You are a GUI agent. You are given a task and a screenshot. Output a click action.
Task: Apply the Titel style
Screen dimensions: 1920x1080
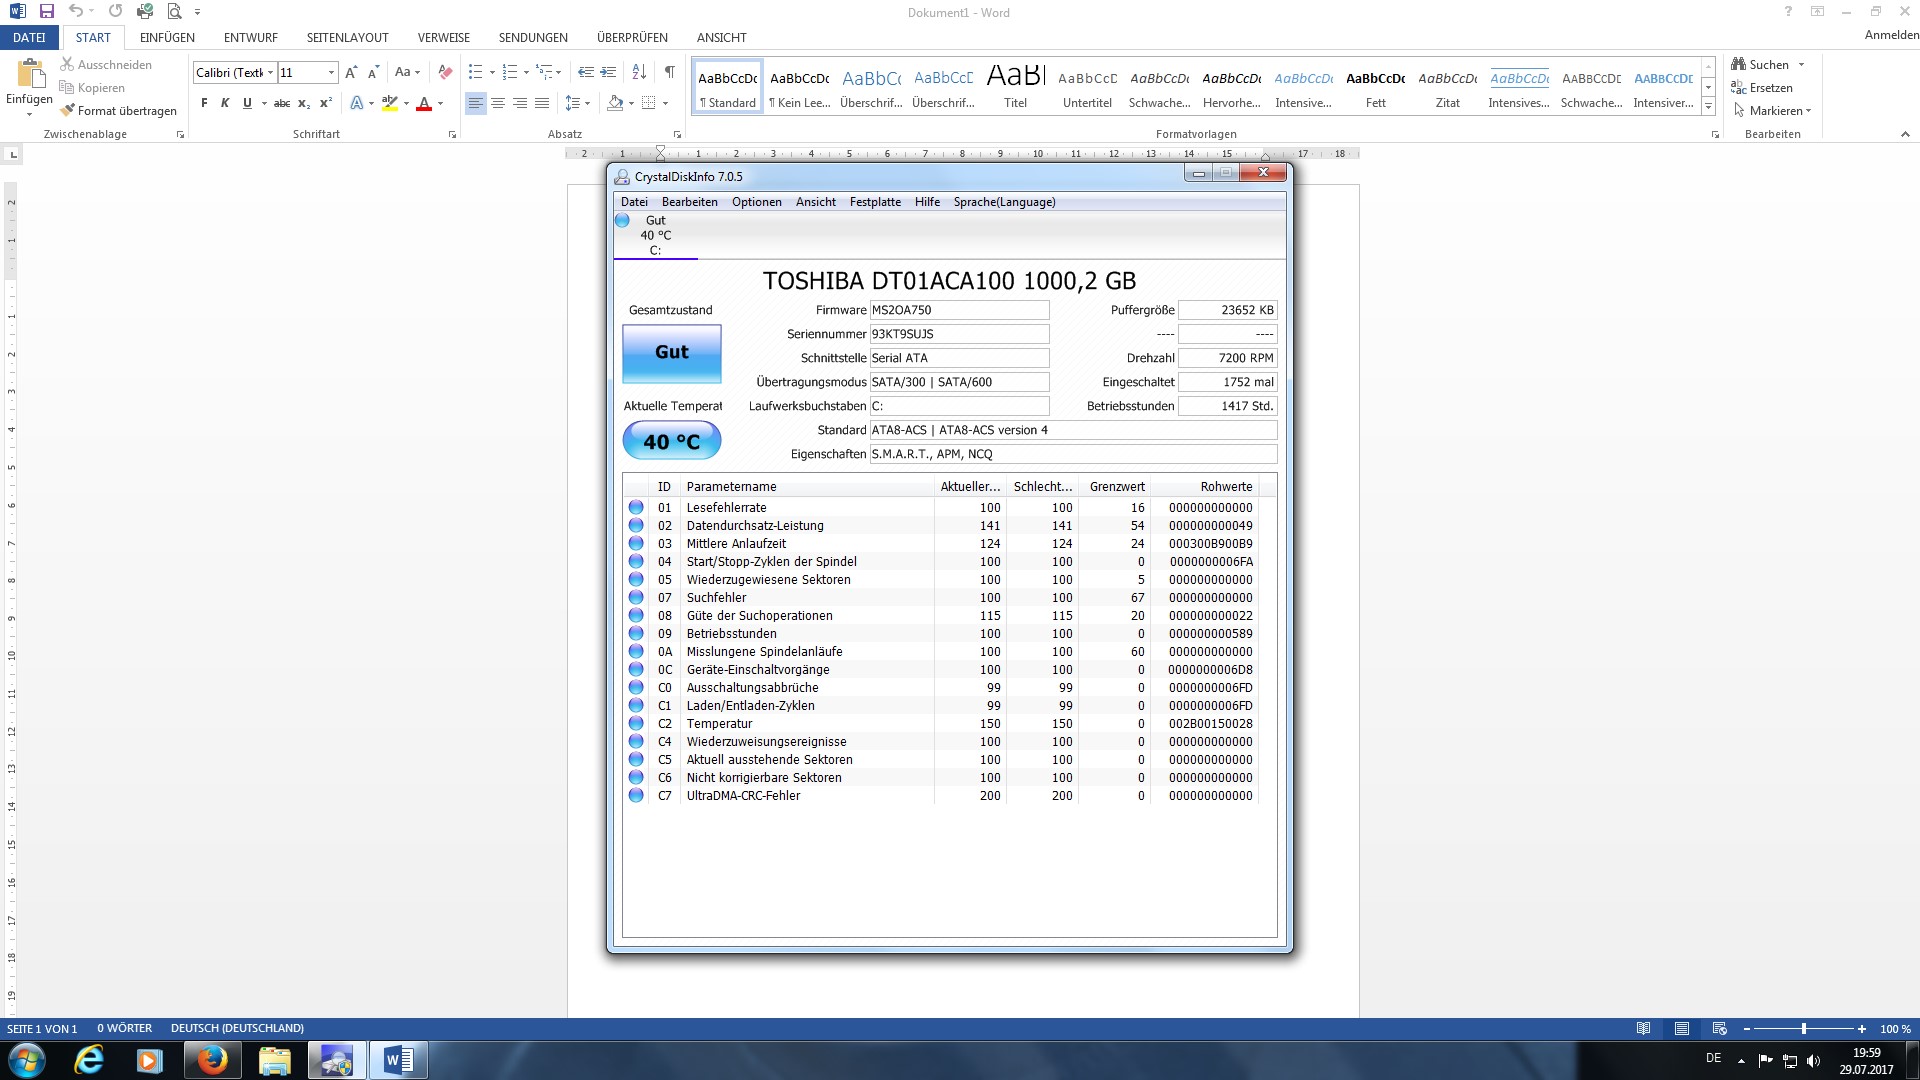[1016, 86]
